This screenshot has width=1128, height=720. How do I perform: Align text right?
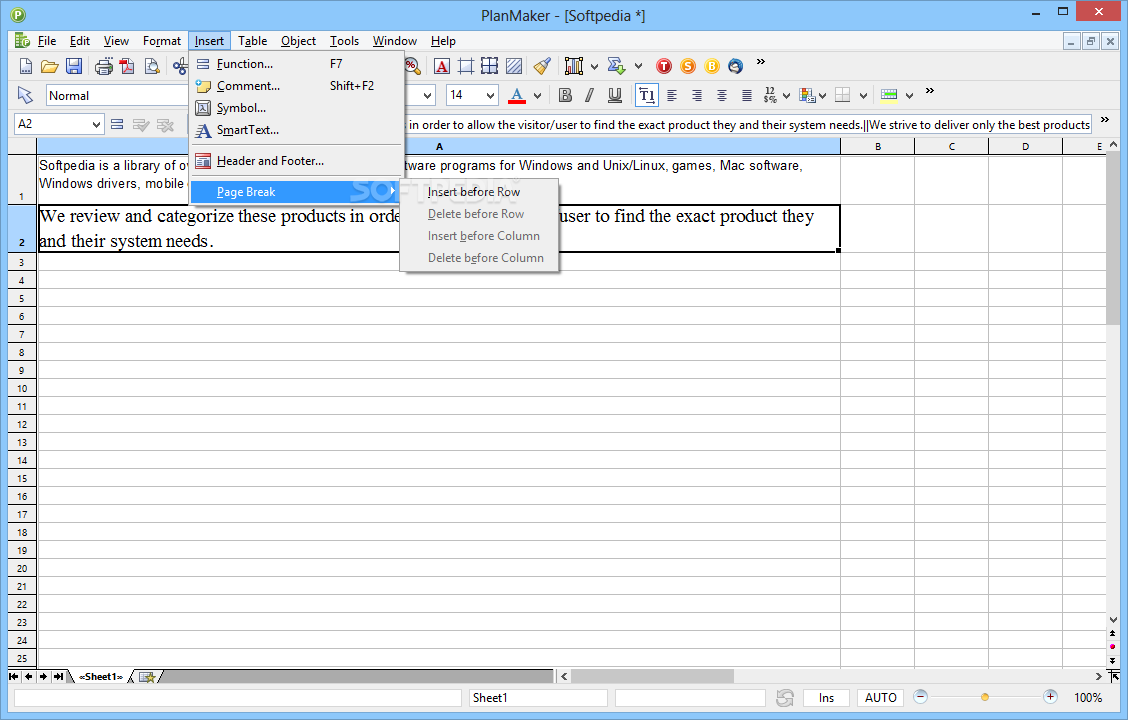(696, 95)
